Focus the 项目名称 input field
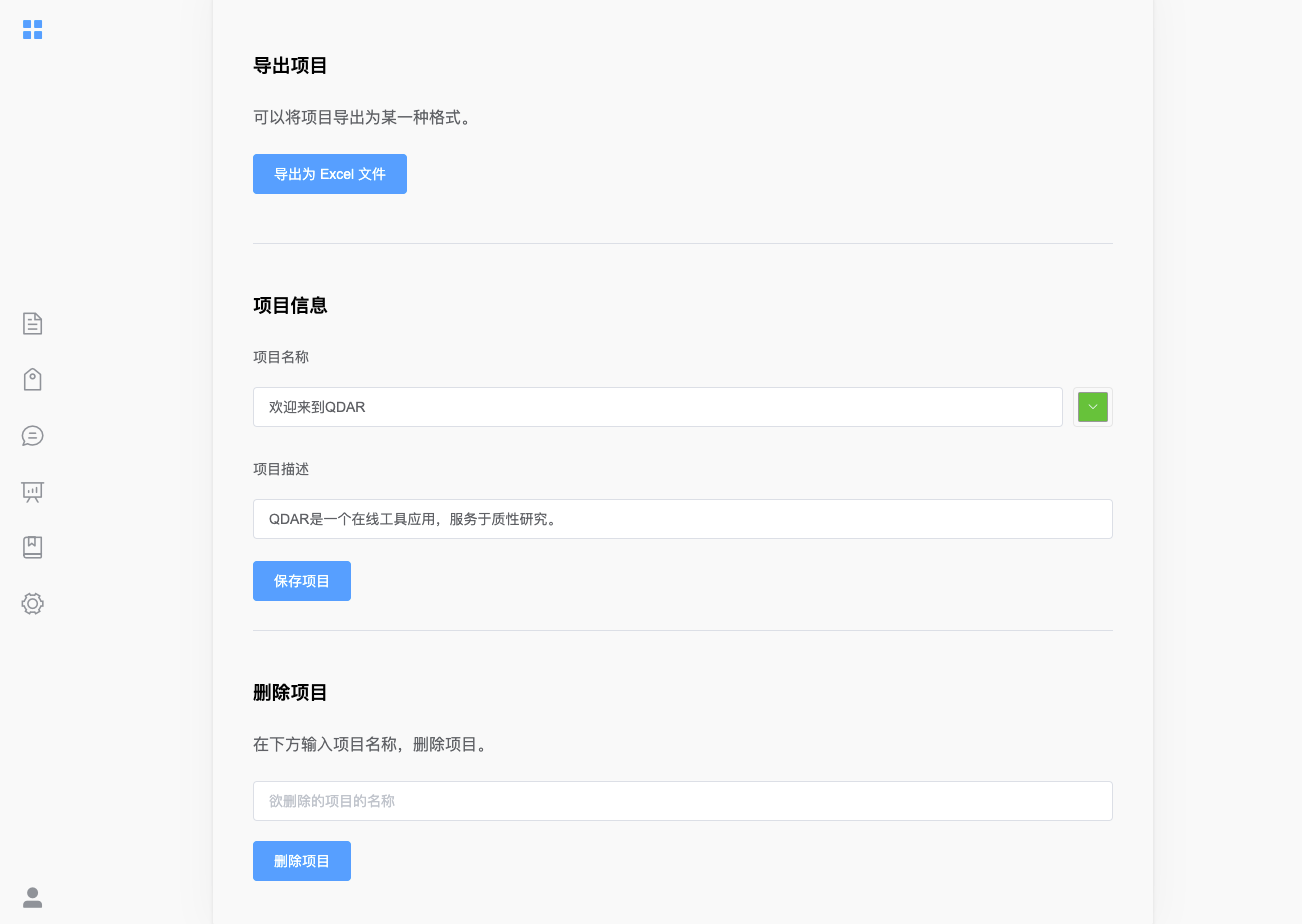 (x=658, y=407)
